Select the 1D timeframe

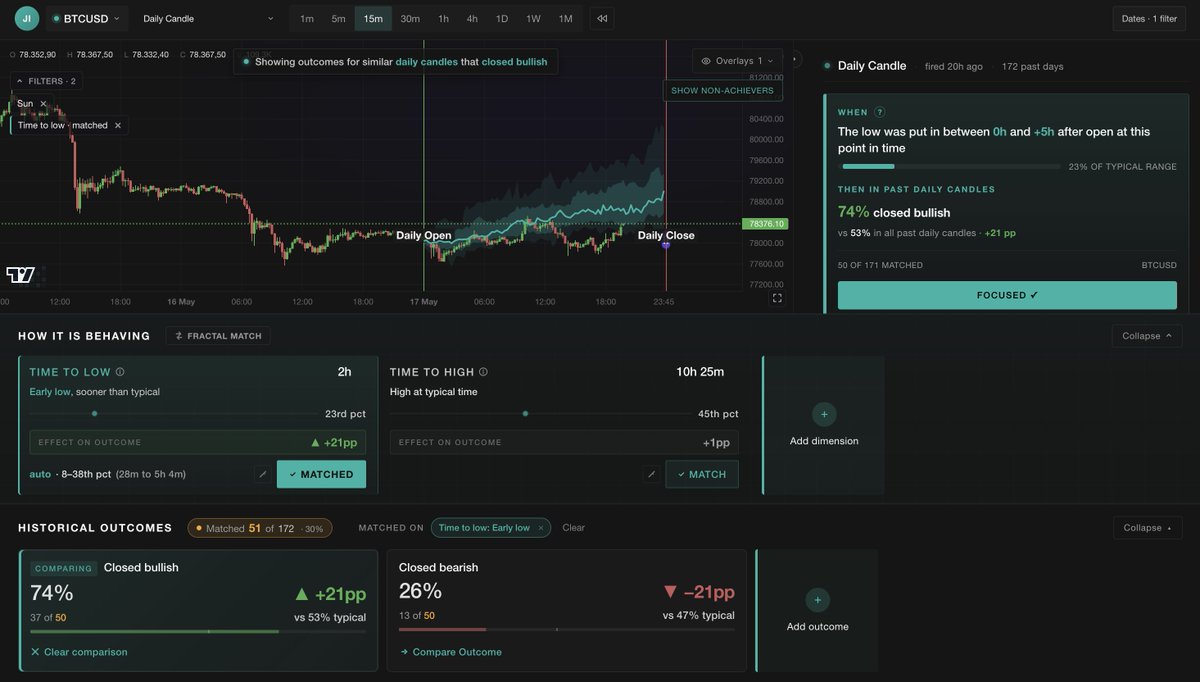(502, 18)
